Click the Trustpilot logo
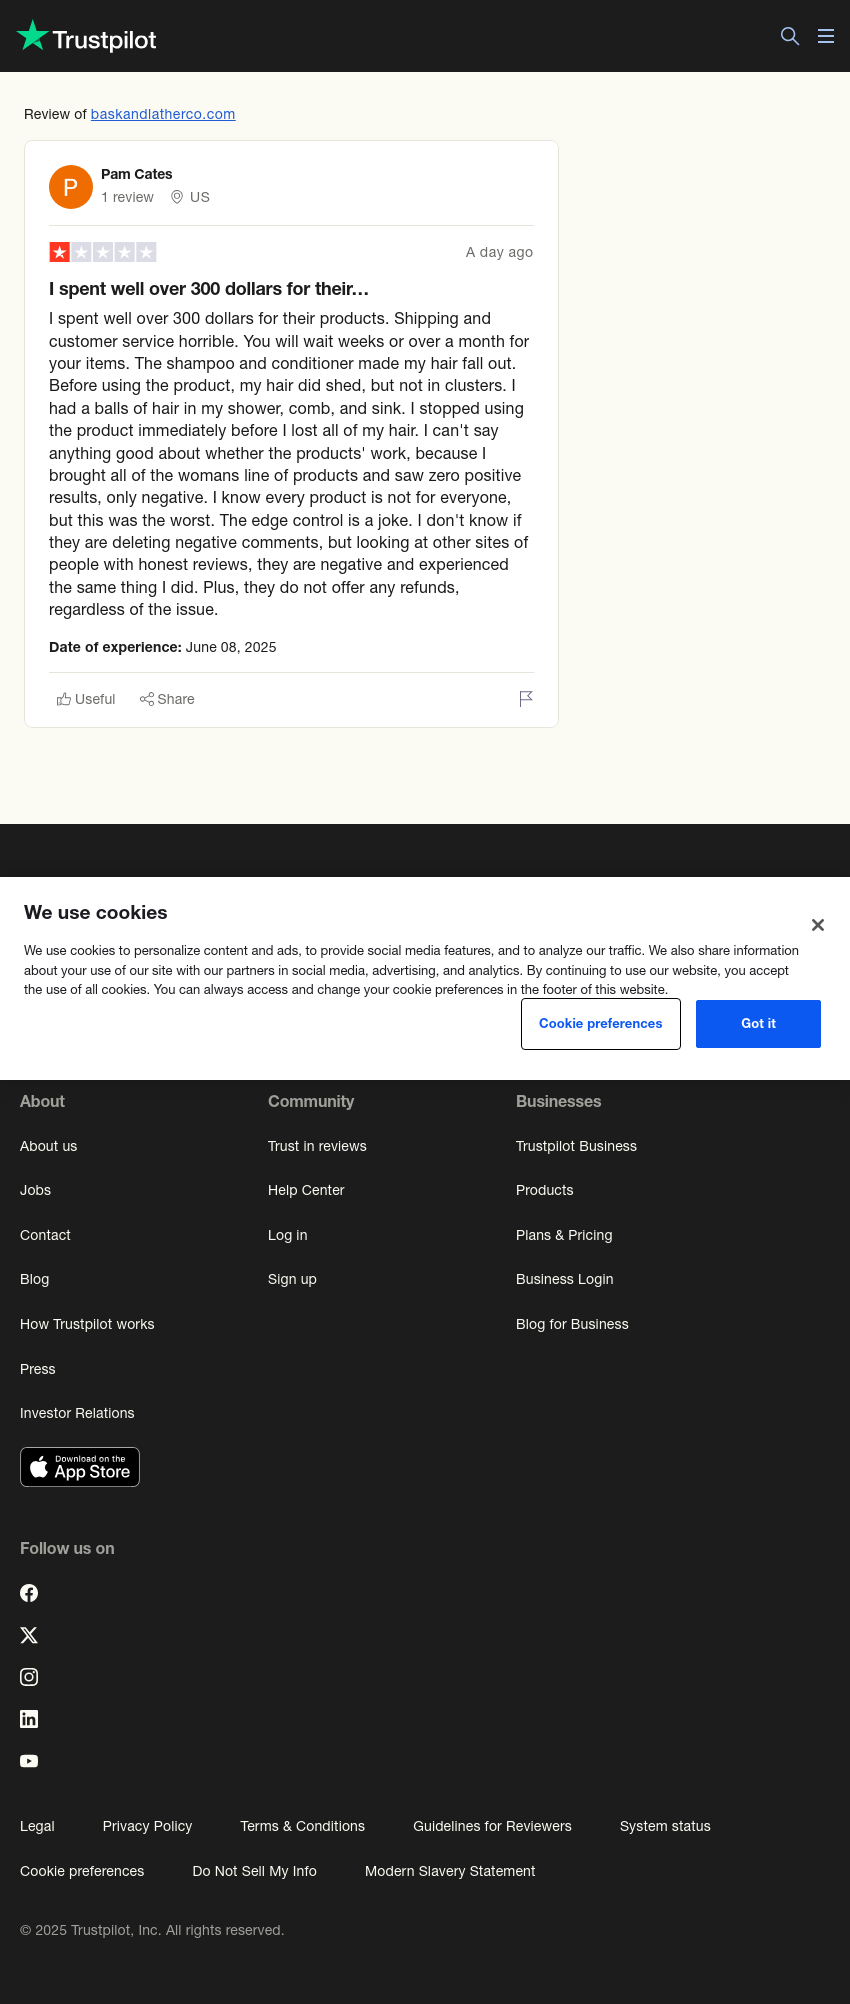850x2004 pixels. 86,37
